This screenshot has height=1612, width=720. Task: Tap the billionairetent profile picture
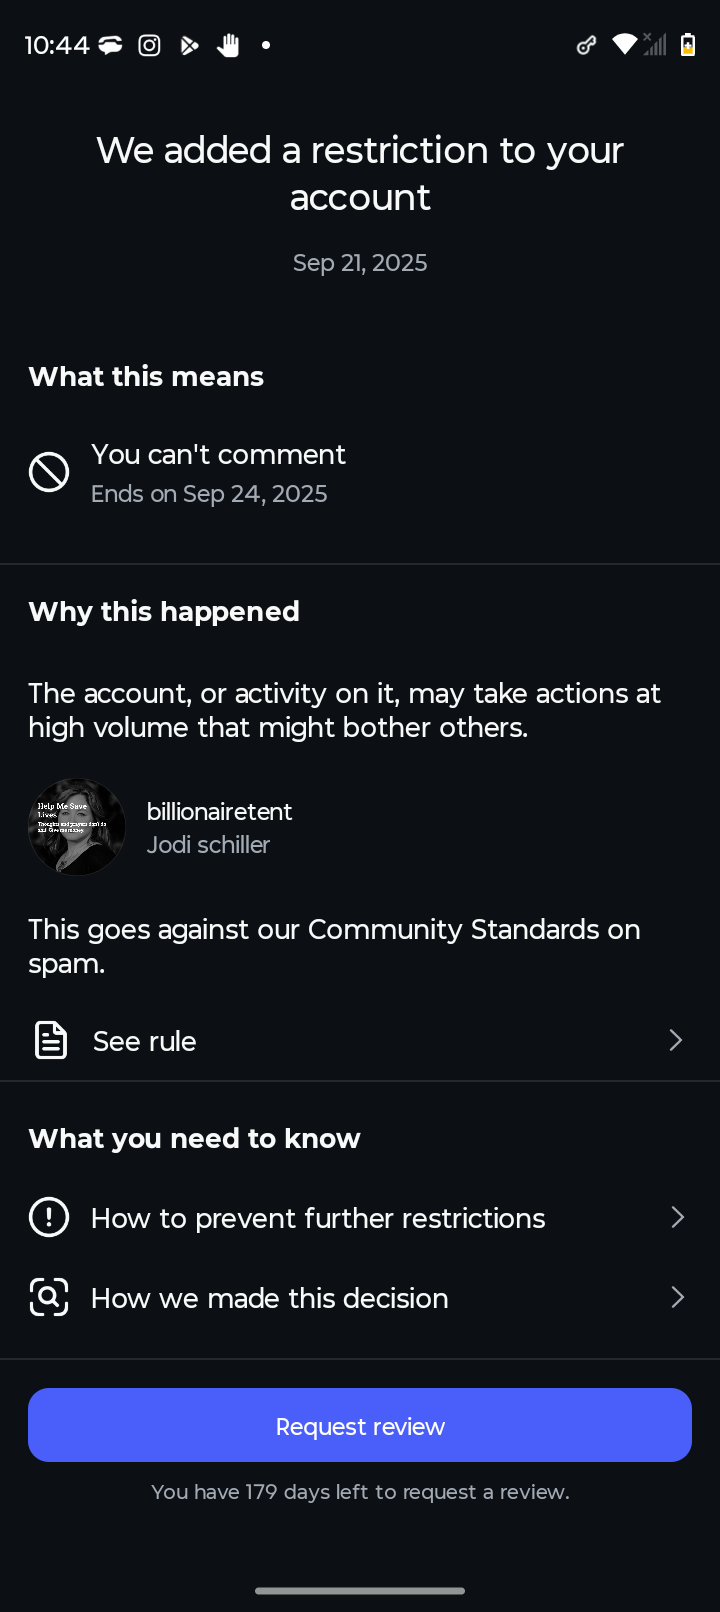[77, 827]
